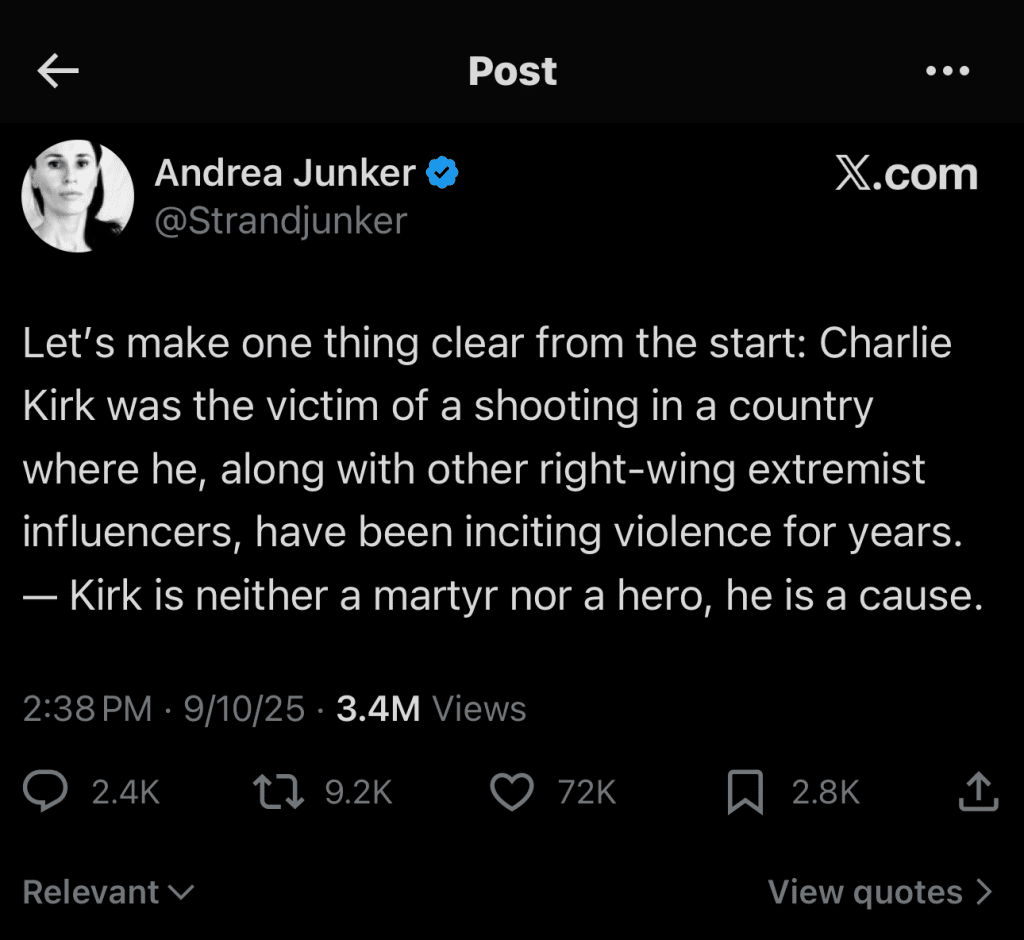Tap the share upload icon

tap(979, 792)
